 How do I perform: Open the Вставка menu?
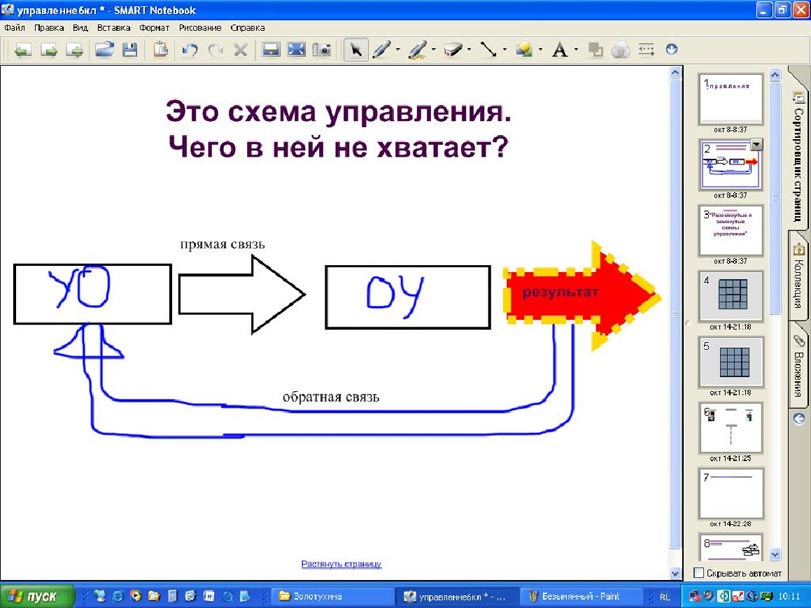coord(114,28)
